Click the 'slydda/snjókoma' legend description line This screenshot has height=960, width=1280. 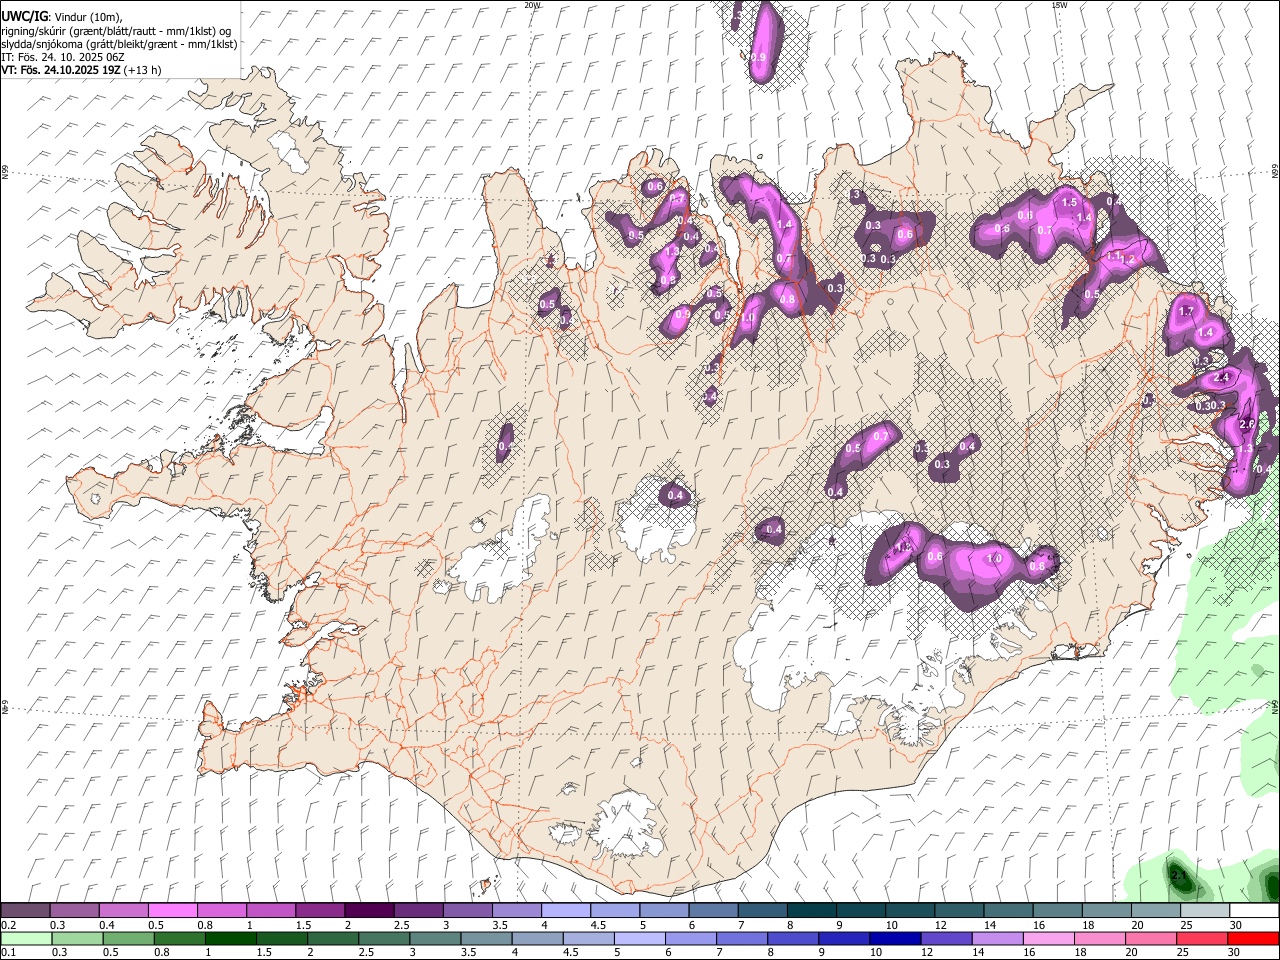(x=119, y=44)
